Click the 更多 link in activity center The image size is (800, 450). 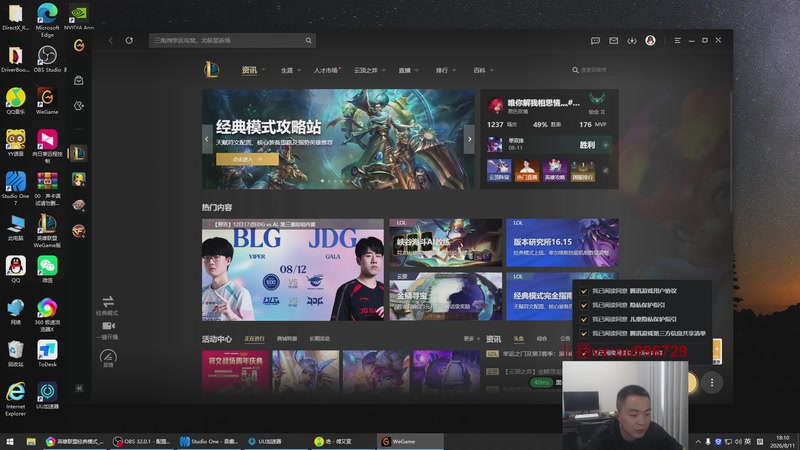pos(471,339)
